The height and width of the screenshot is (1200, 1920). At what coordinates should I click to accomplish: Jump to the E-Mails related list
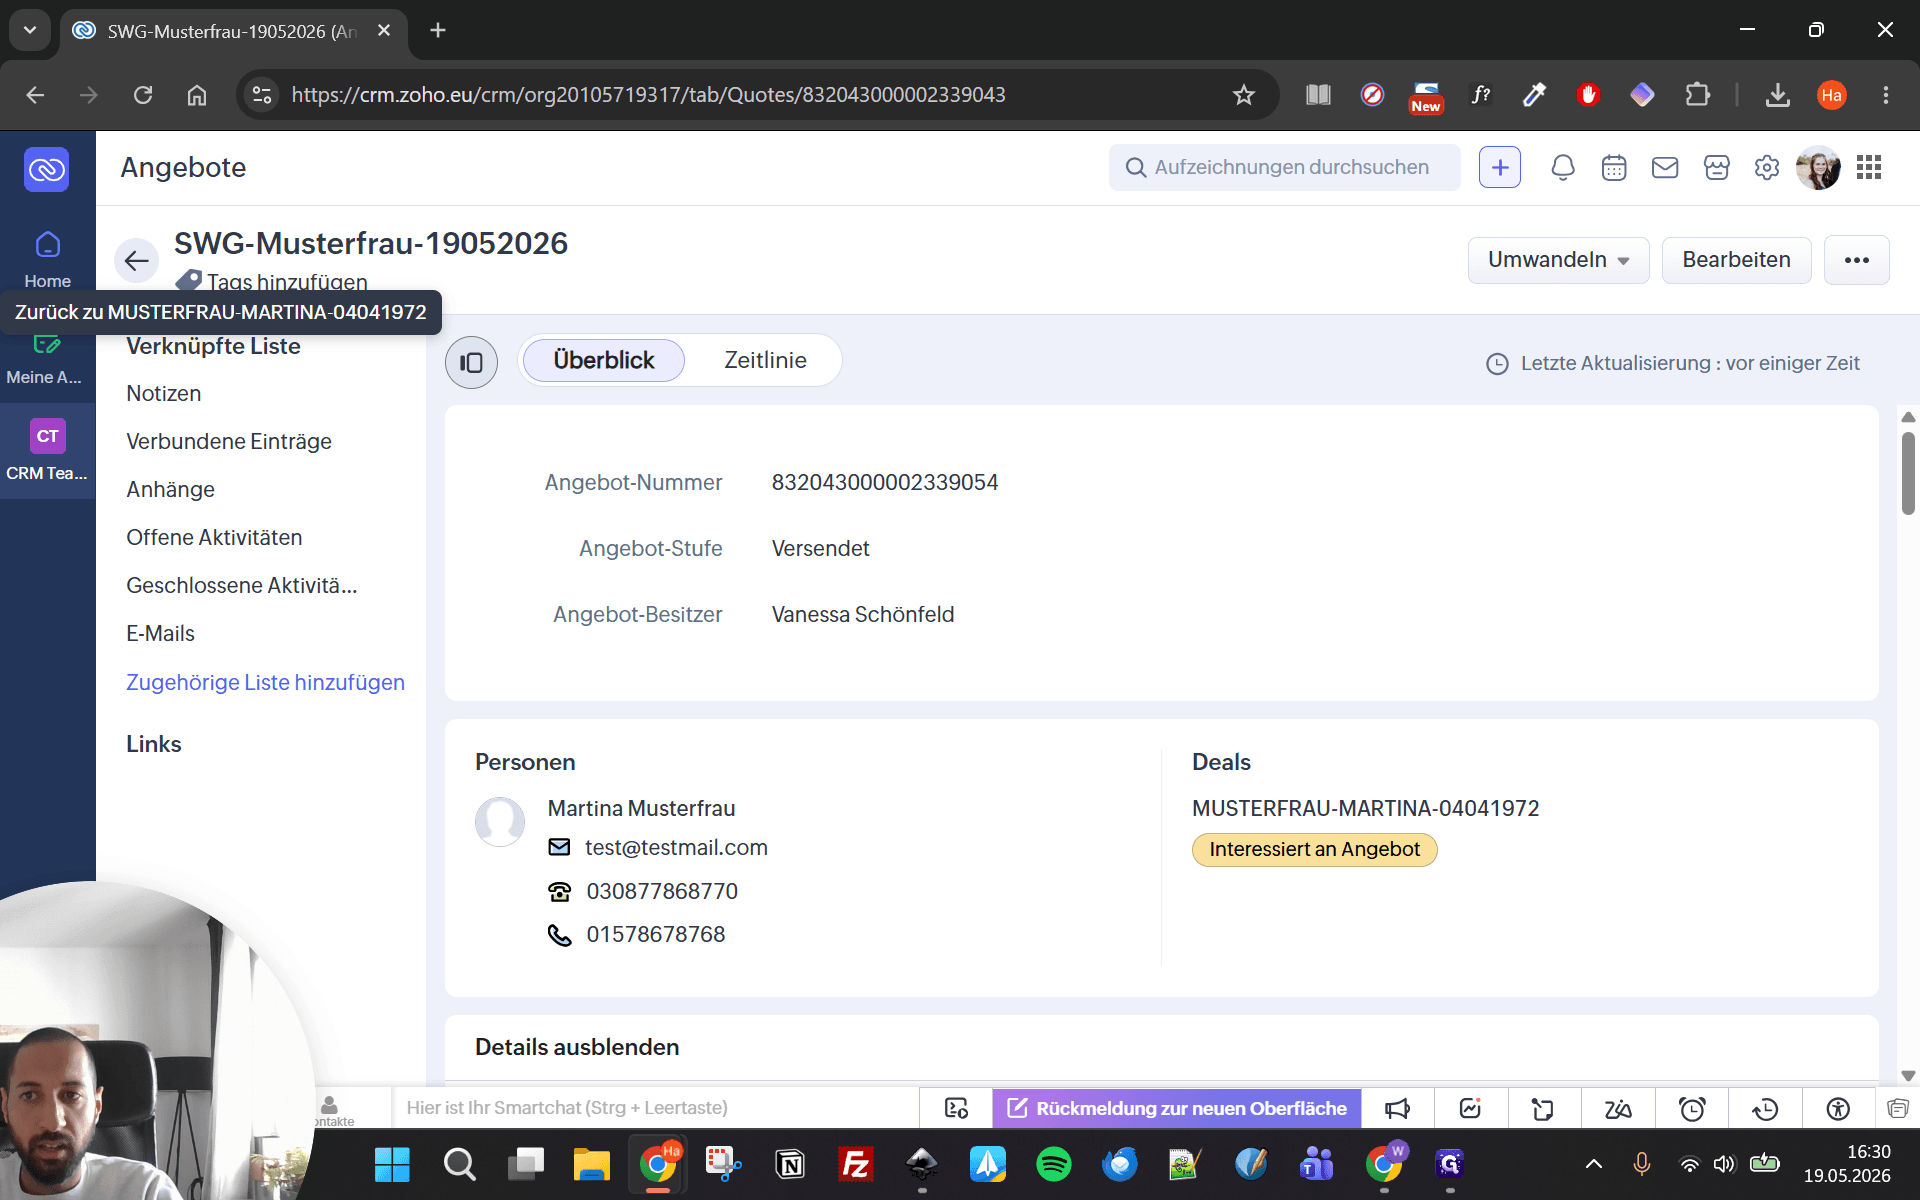pos(161,634)
